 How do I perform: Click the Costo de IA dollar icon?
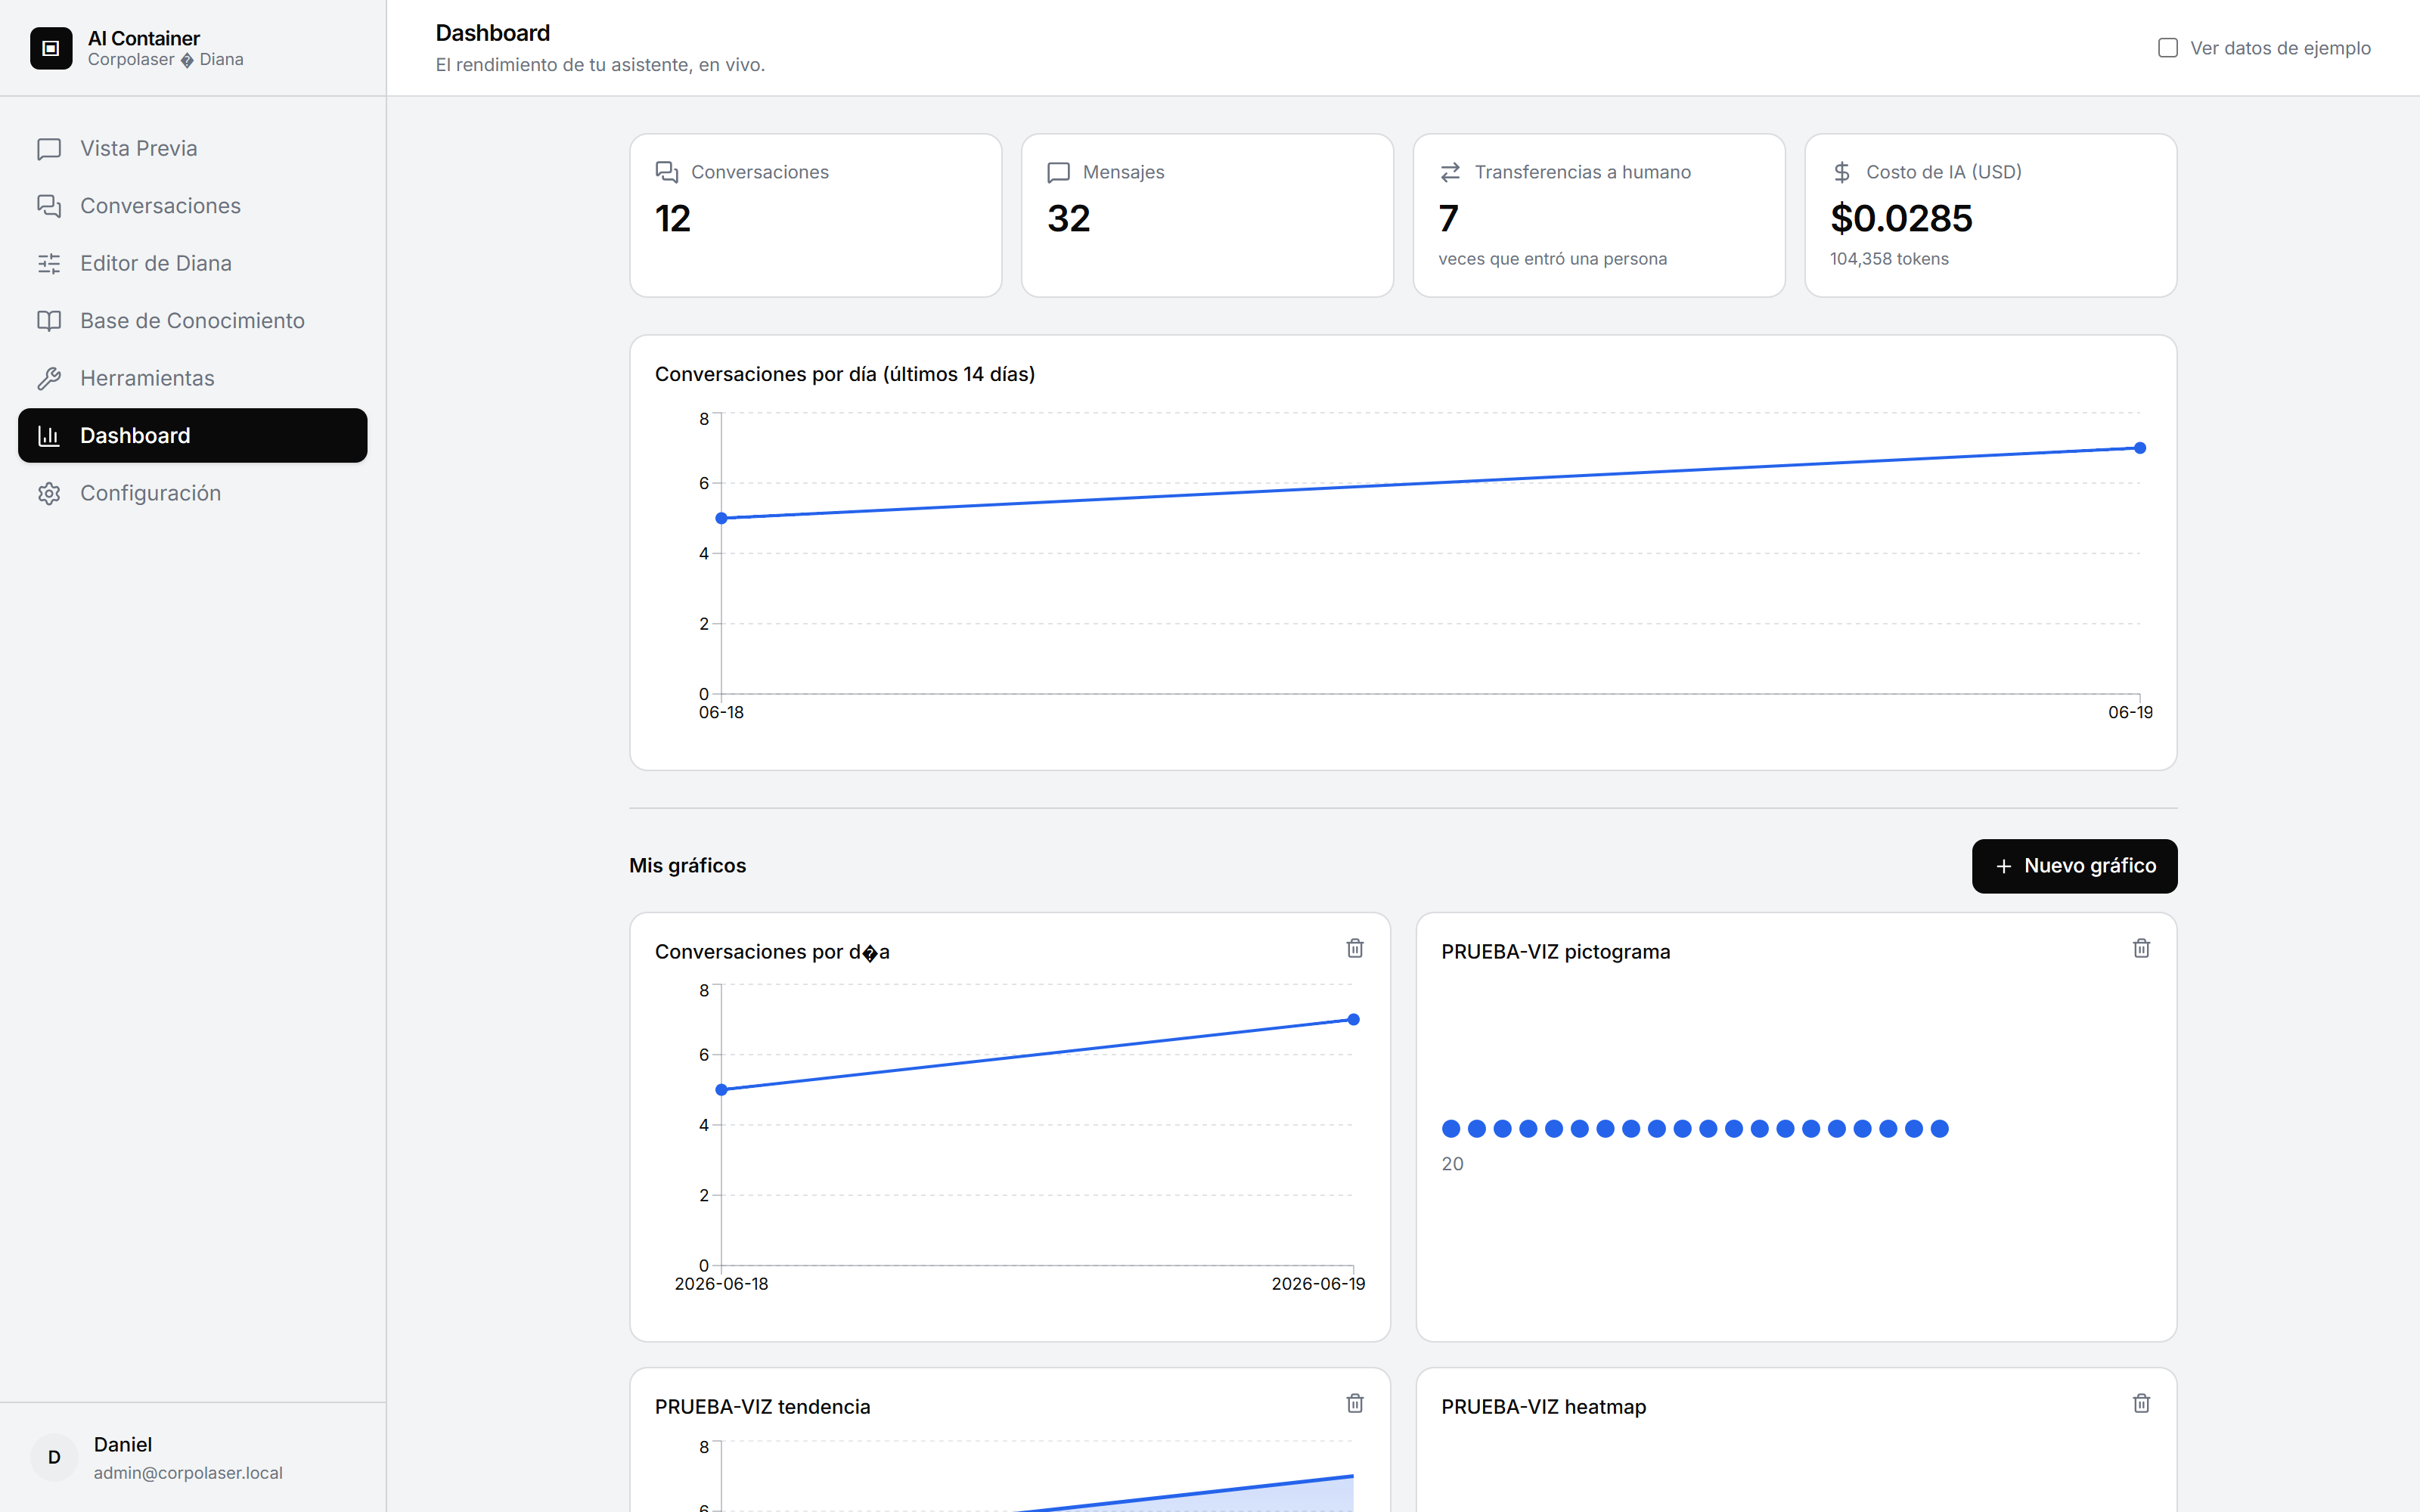1842,172
